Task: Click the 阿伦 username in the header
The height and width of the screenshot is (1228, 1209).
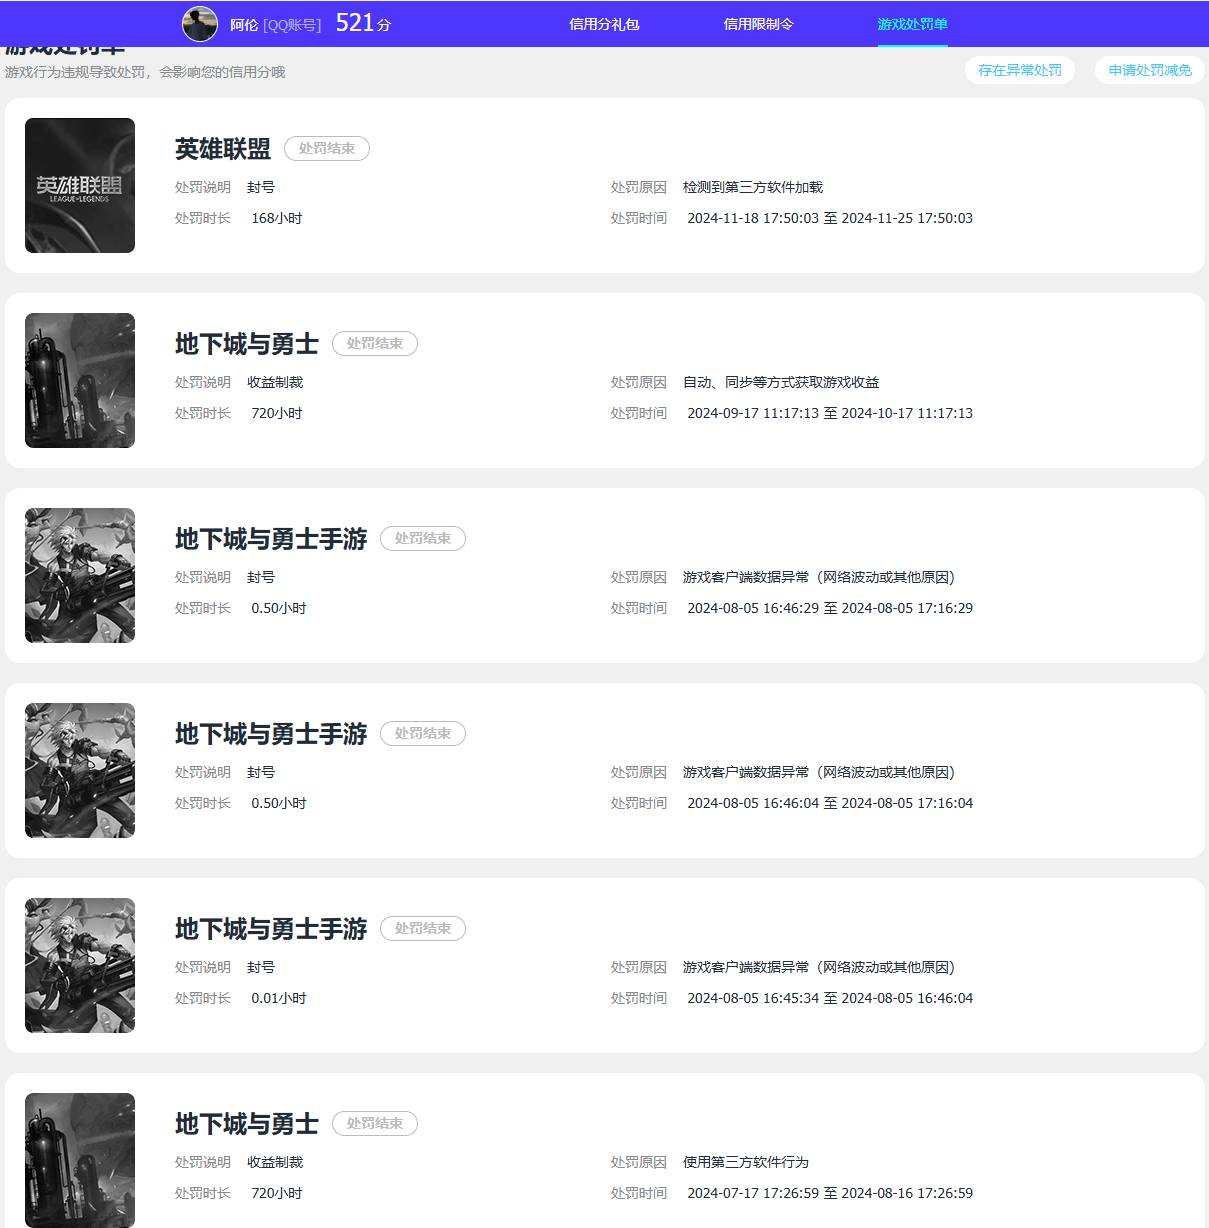Action: (244, 25)
